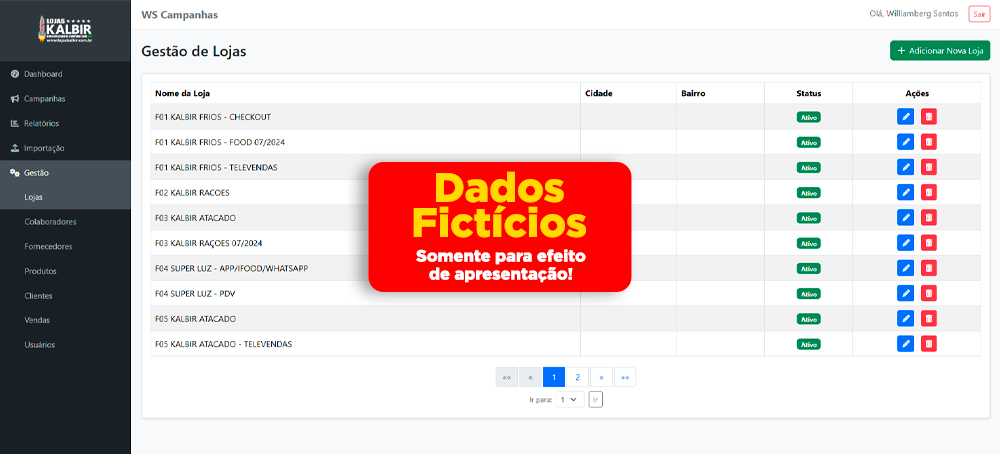Image resolution: width=1000 pixels, height=454 pixels.
Task: Delete F05 KALBIR ATACADO - TELEVENDAS
Action: (x=929, y=344)
